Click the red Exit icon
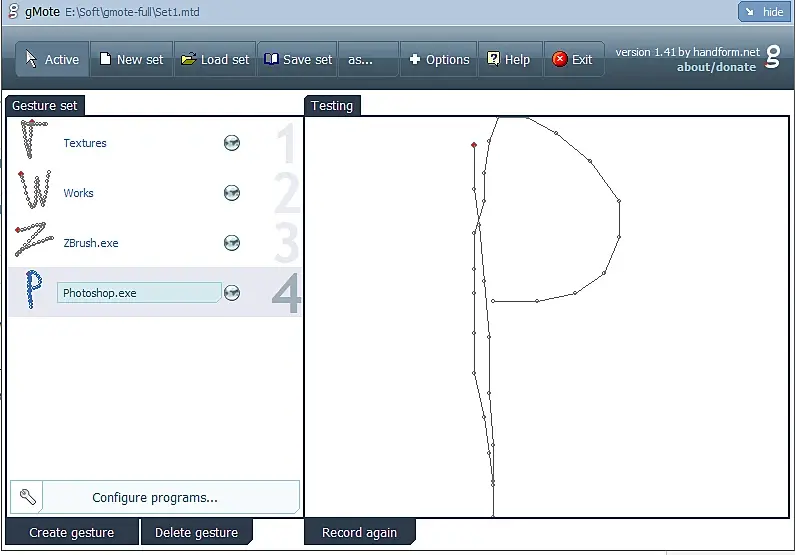This screenshot has width=795, height=555. pos(560,59)
